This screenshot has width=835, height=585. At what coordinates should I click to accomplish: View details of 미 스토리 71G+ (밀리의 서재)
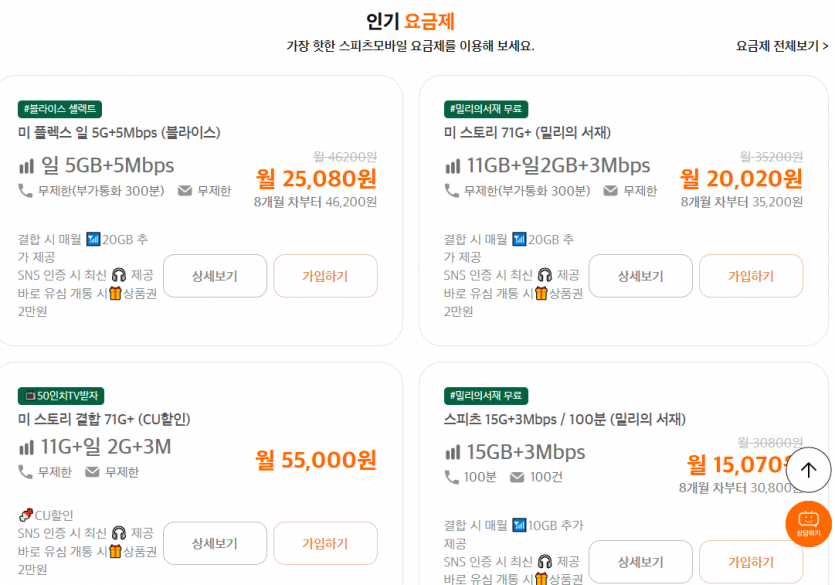[640, 276]
